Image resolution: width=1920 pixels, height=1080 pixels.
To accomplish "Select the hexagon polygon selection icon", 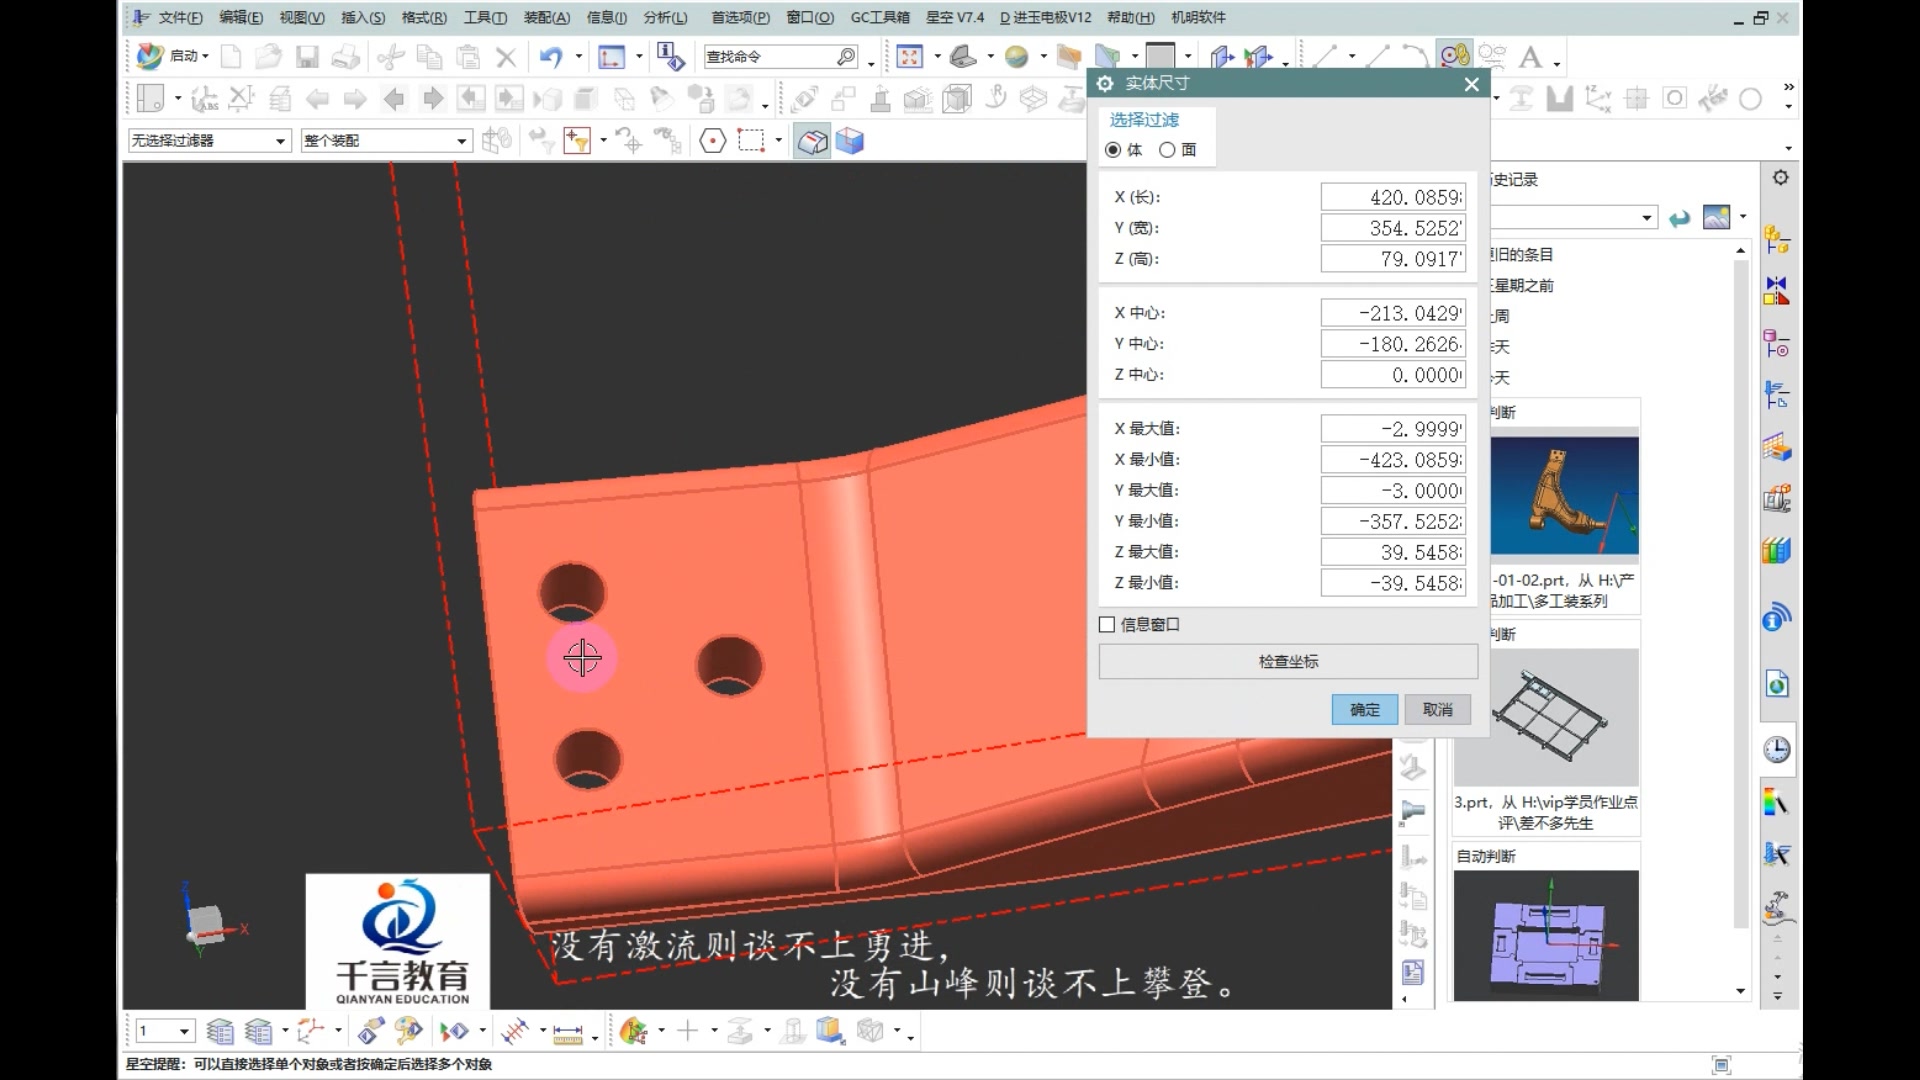I will 713,140.
